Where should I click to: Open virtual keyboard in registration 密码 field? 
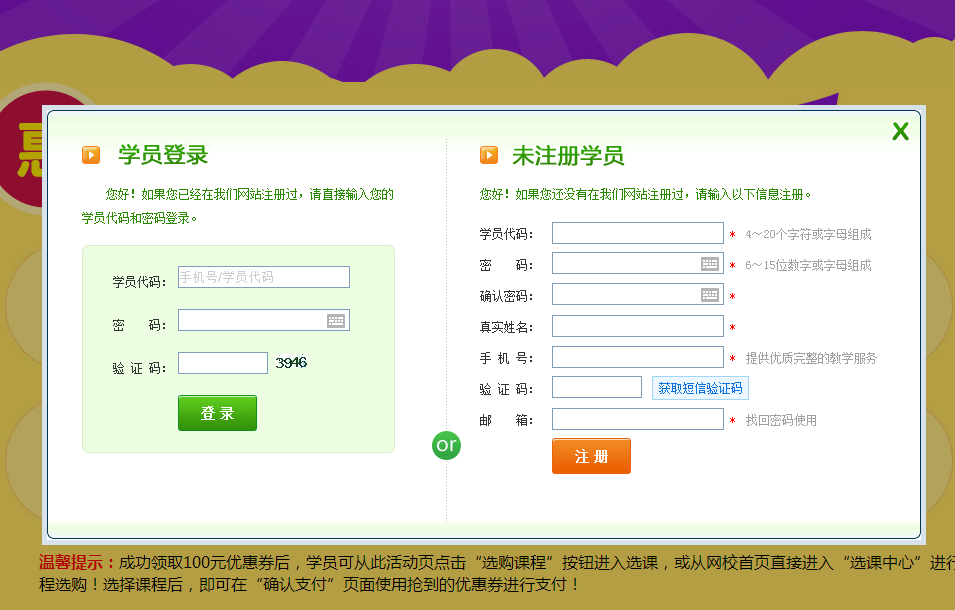pos(710,264)
